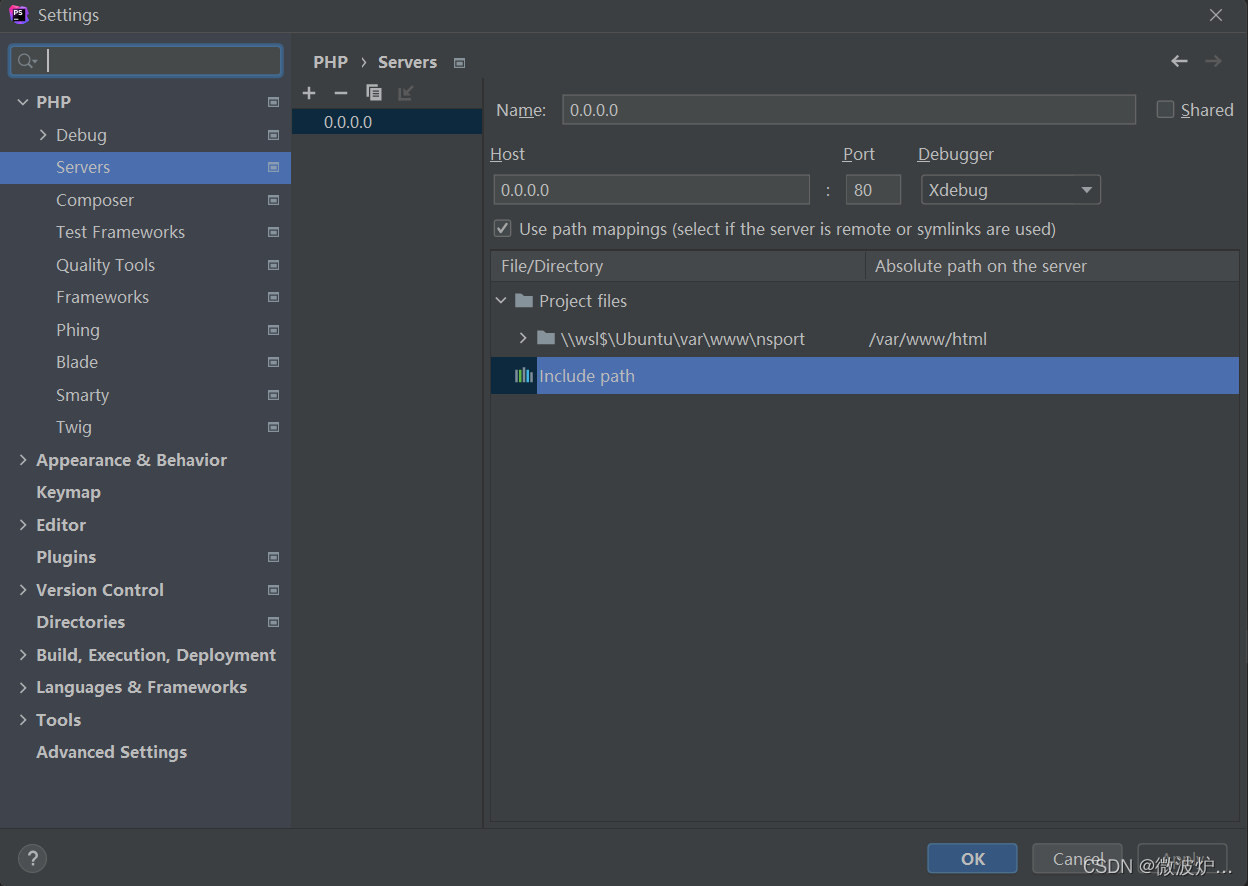Click the nsport folder icon

point(545,338)
